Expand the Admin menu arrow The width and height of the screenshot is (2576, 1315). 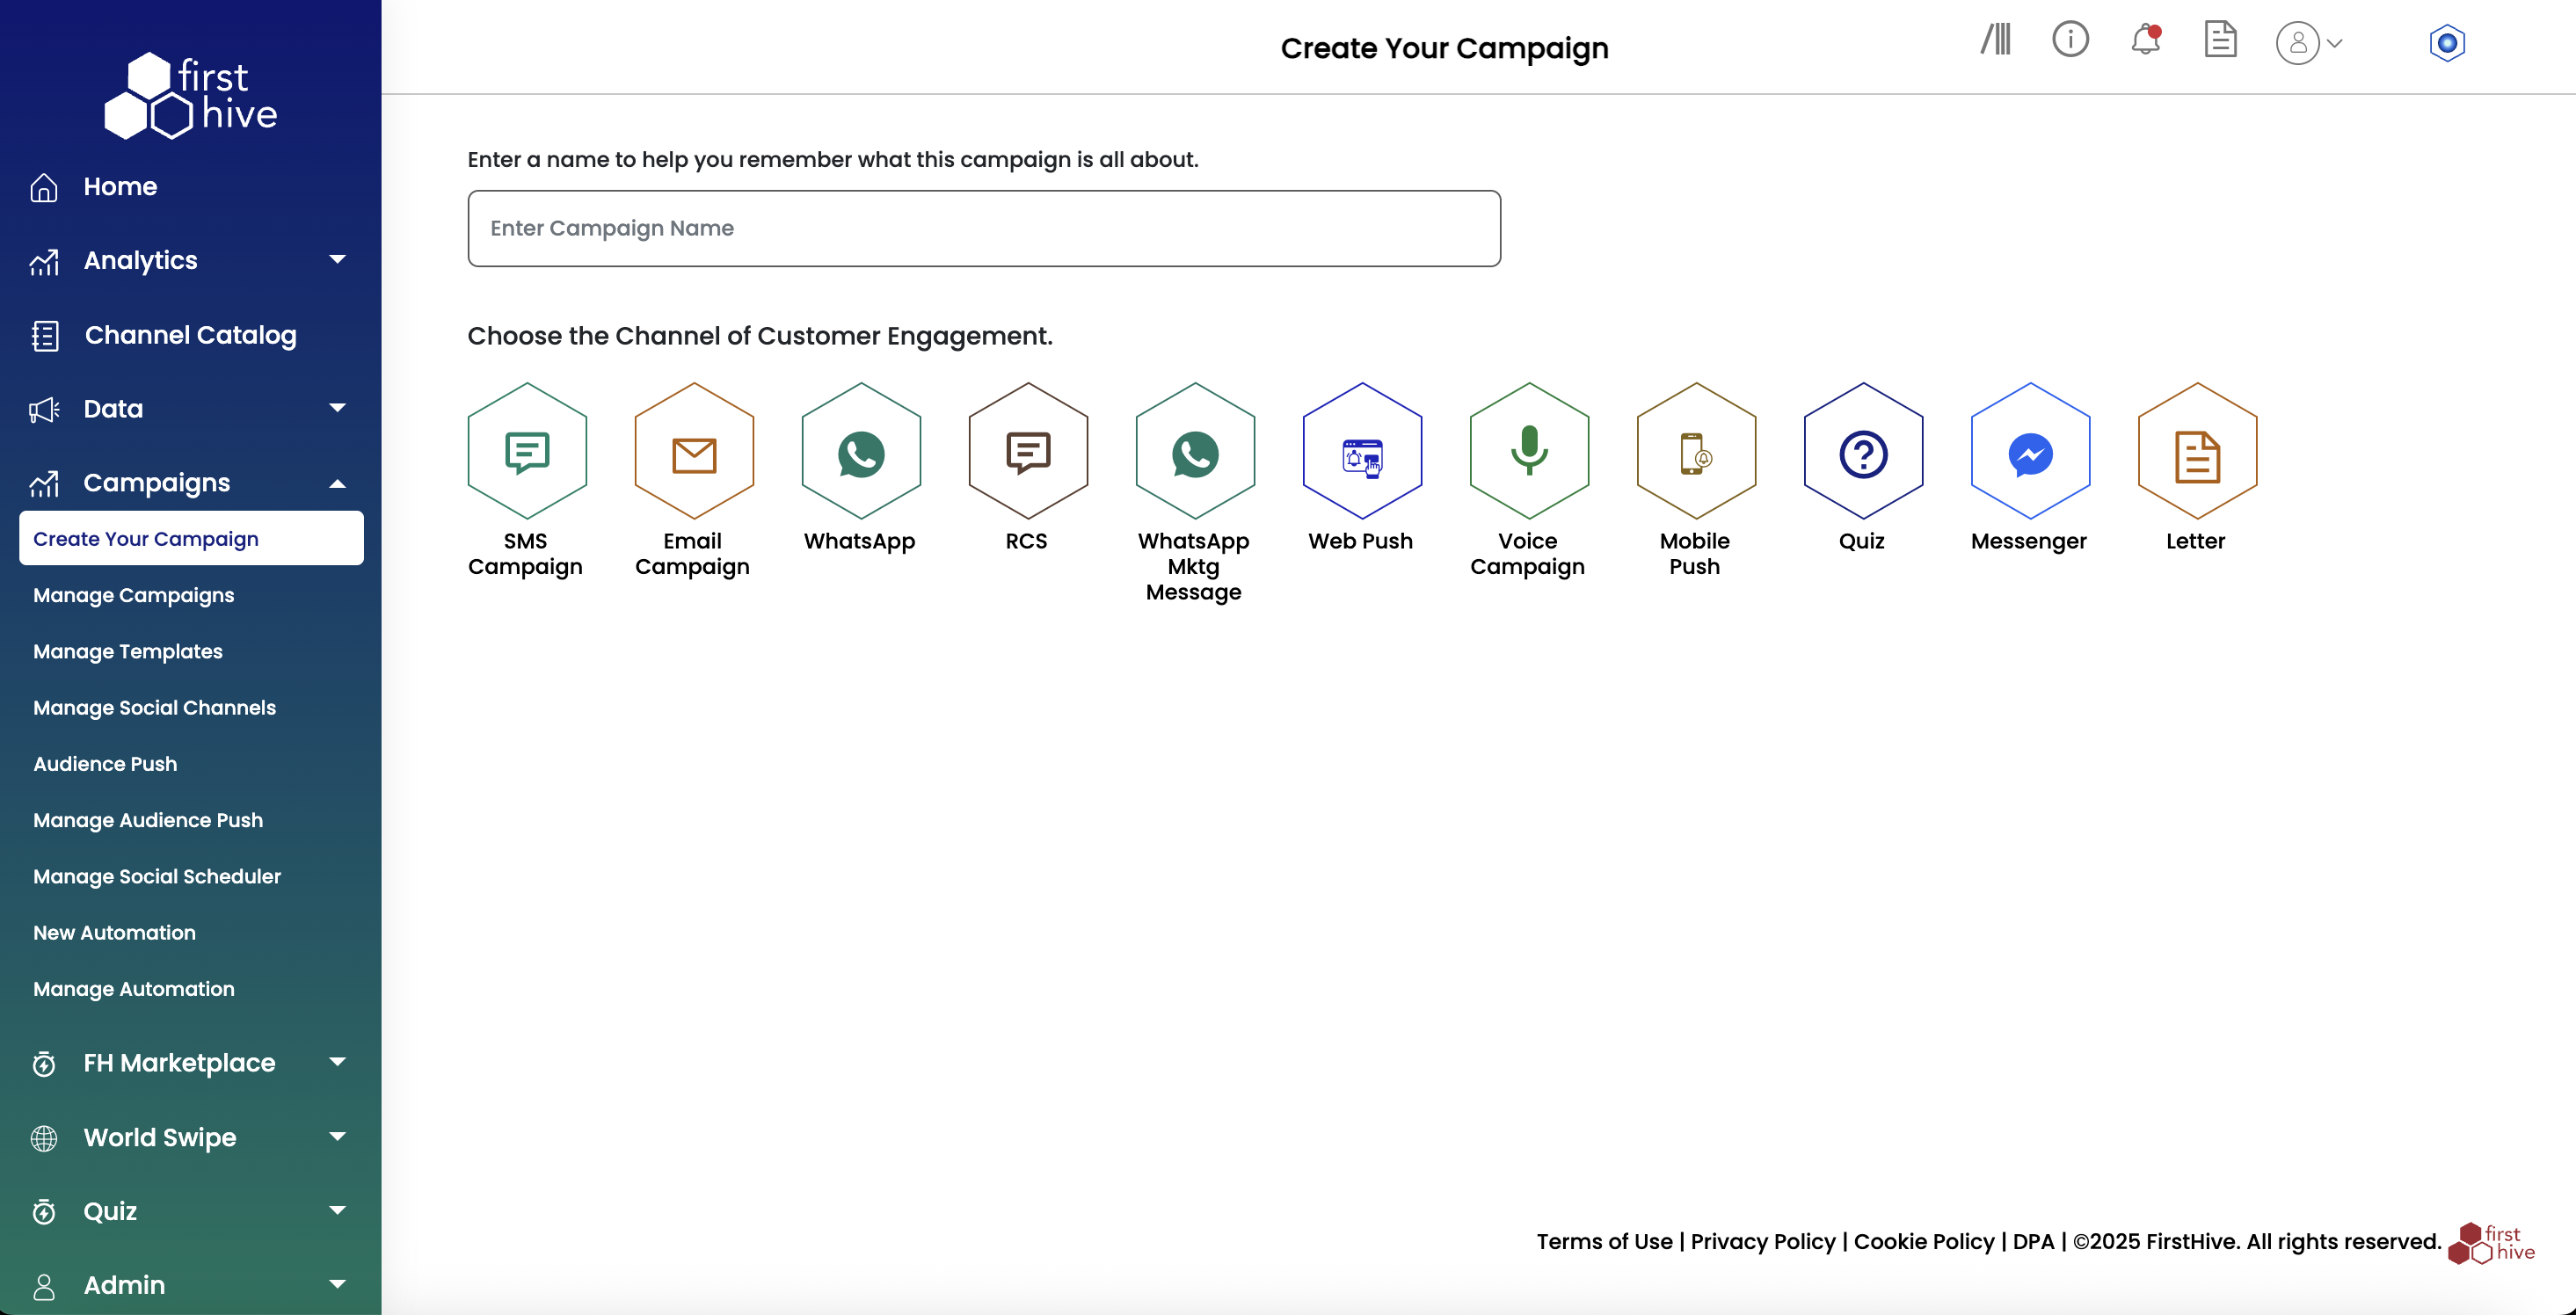coord(338,1284)
